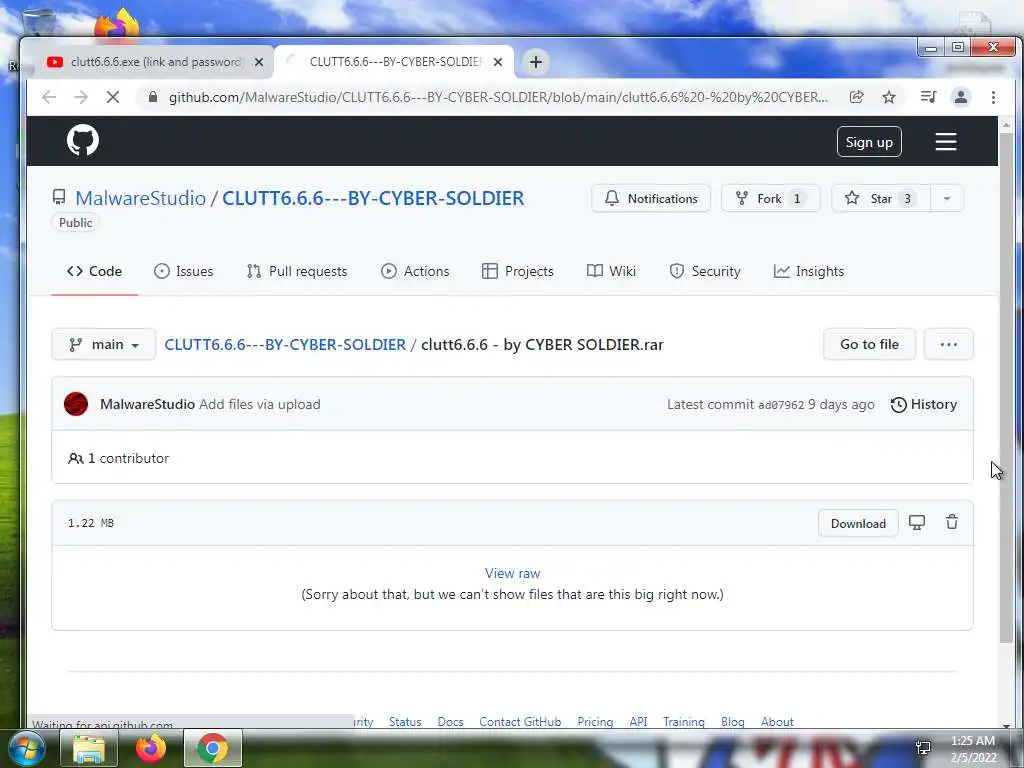
Task: View file History
Action: pyautogui.click(x=924, y=404)
